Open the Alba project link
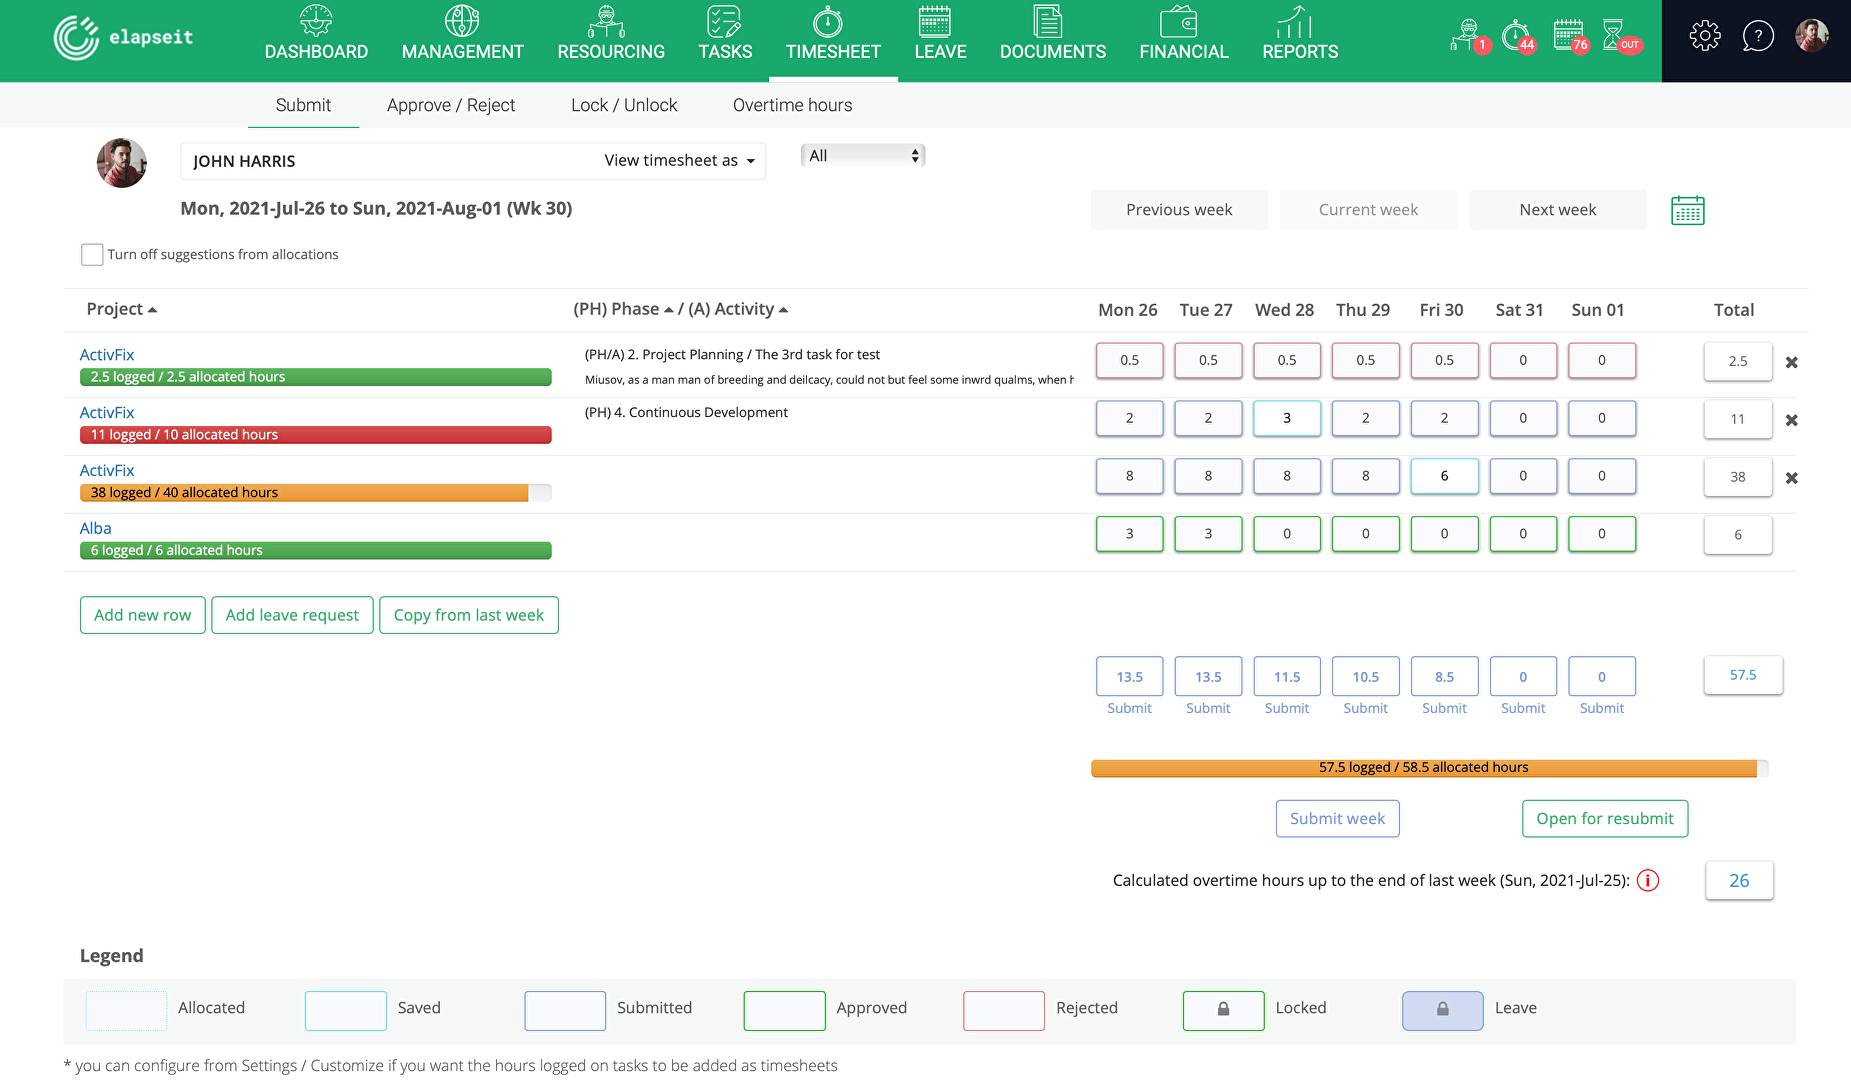The height and width of the screenshot is (1080, 1851). 96,528
